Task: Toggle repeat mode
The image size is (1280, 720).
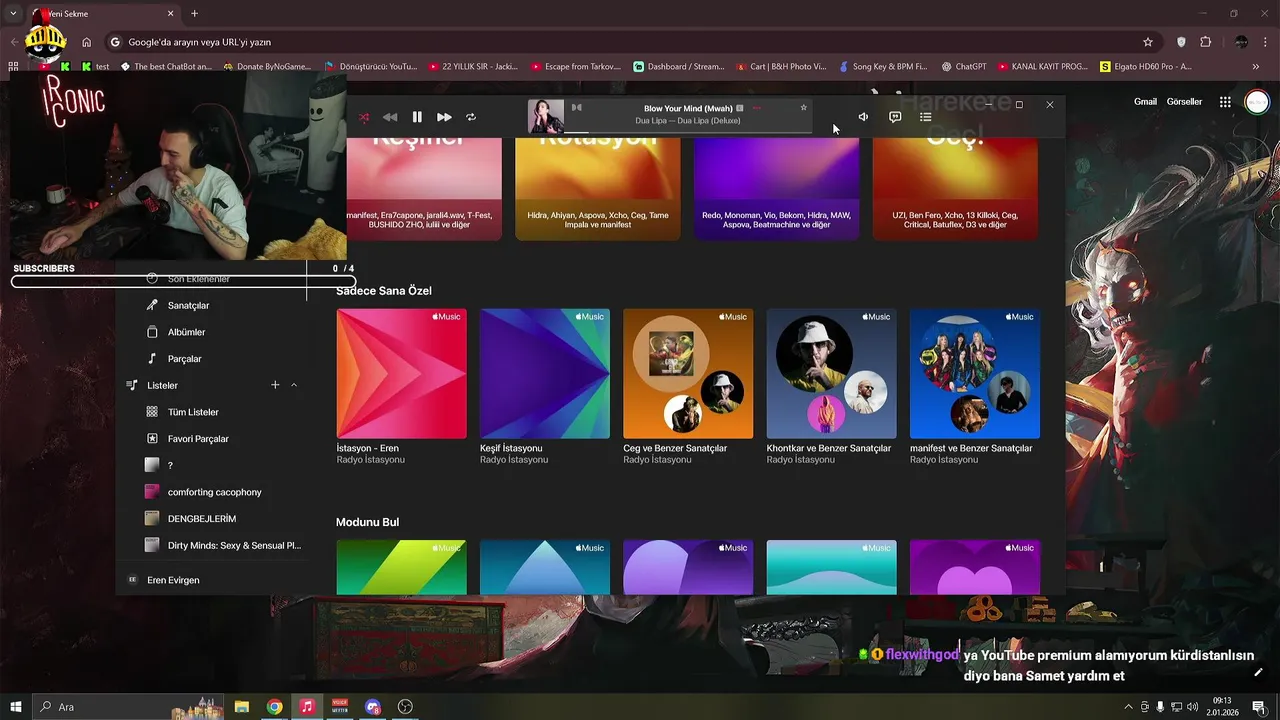Action: [471, 117]
